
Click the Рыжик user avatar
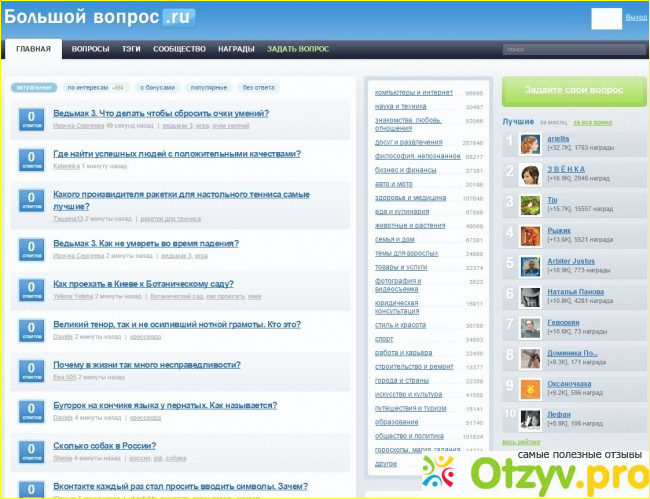[x=530, y=236]
